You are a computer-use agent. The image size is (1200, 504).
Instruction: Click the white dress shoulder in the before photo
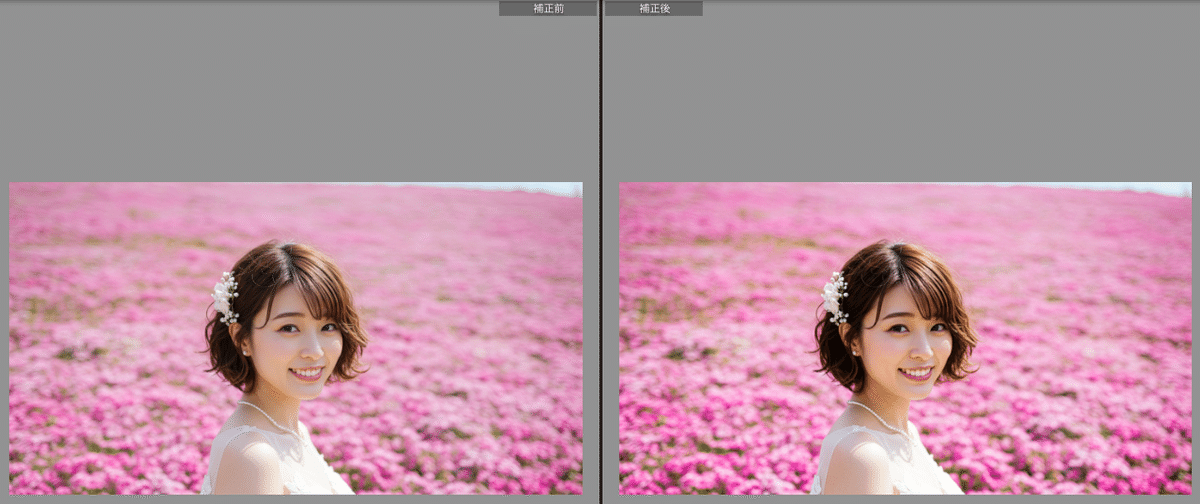[245, 460]
